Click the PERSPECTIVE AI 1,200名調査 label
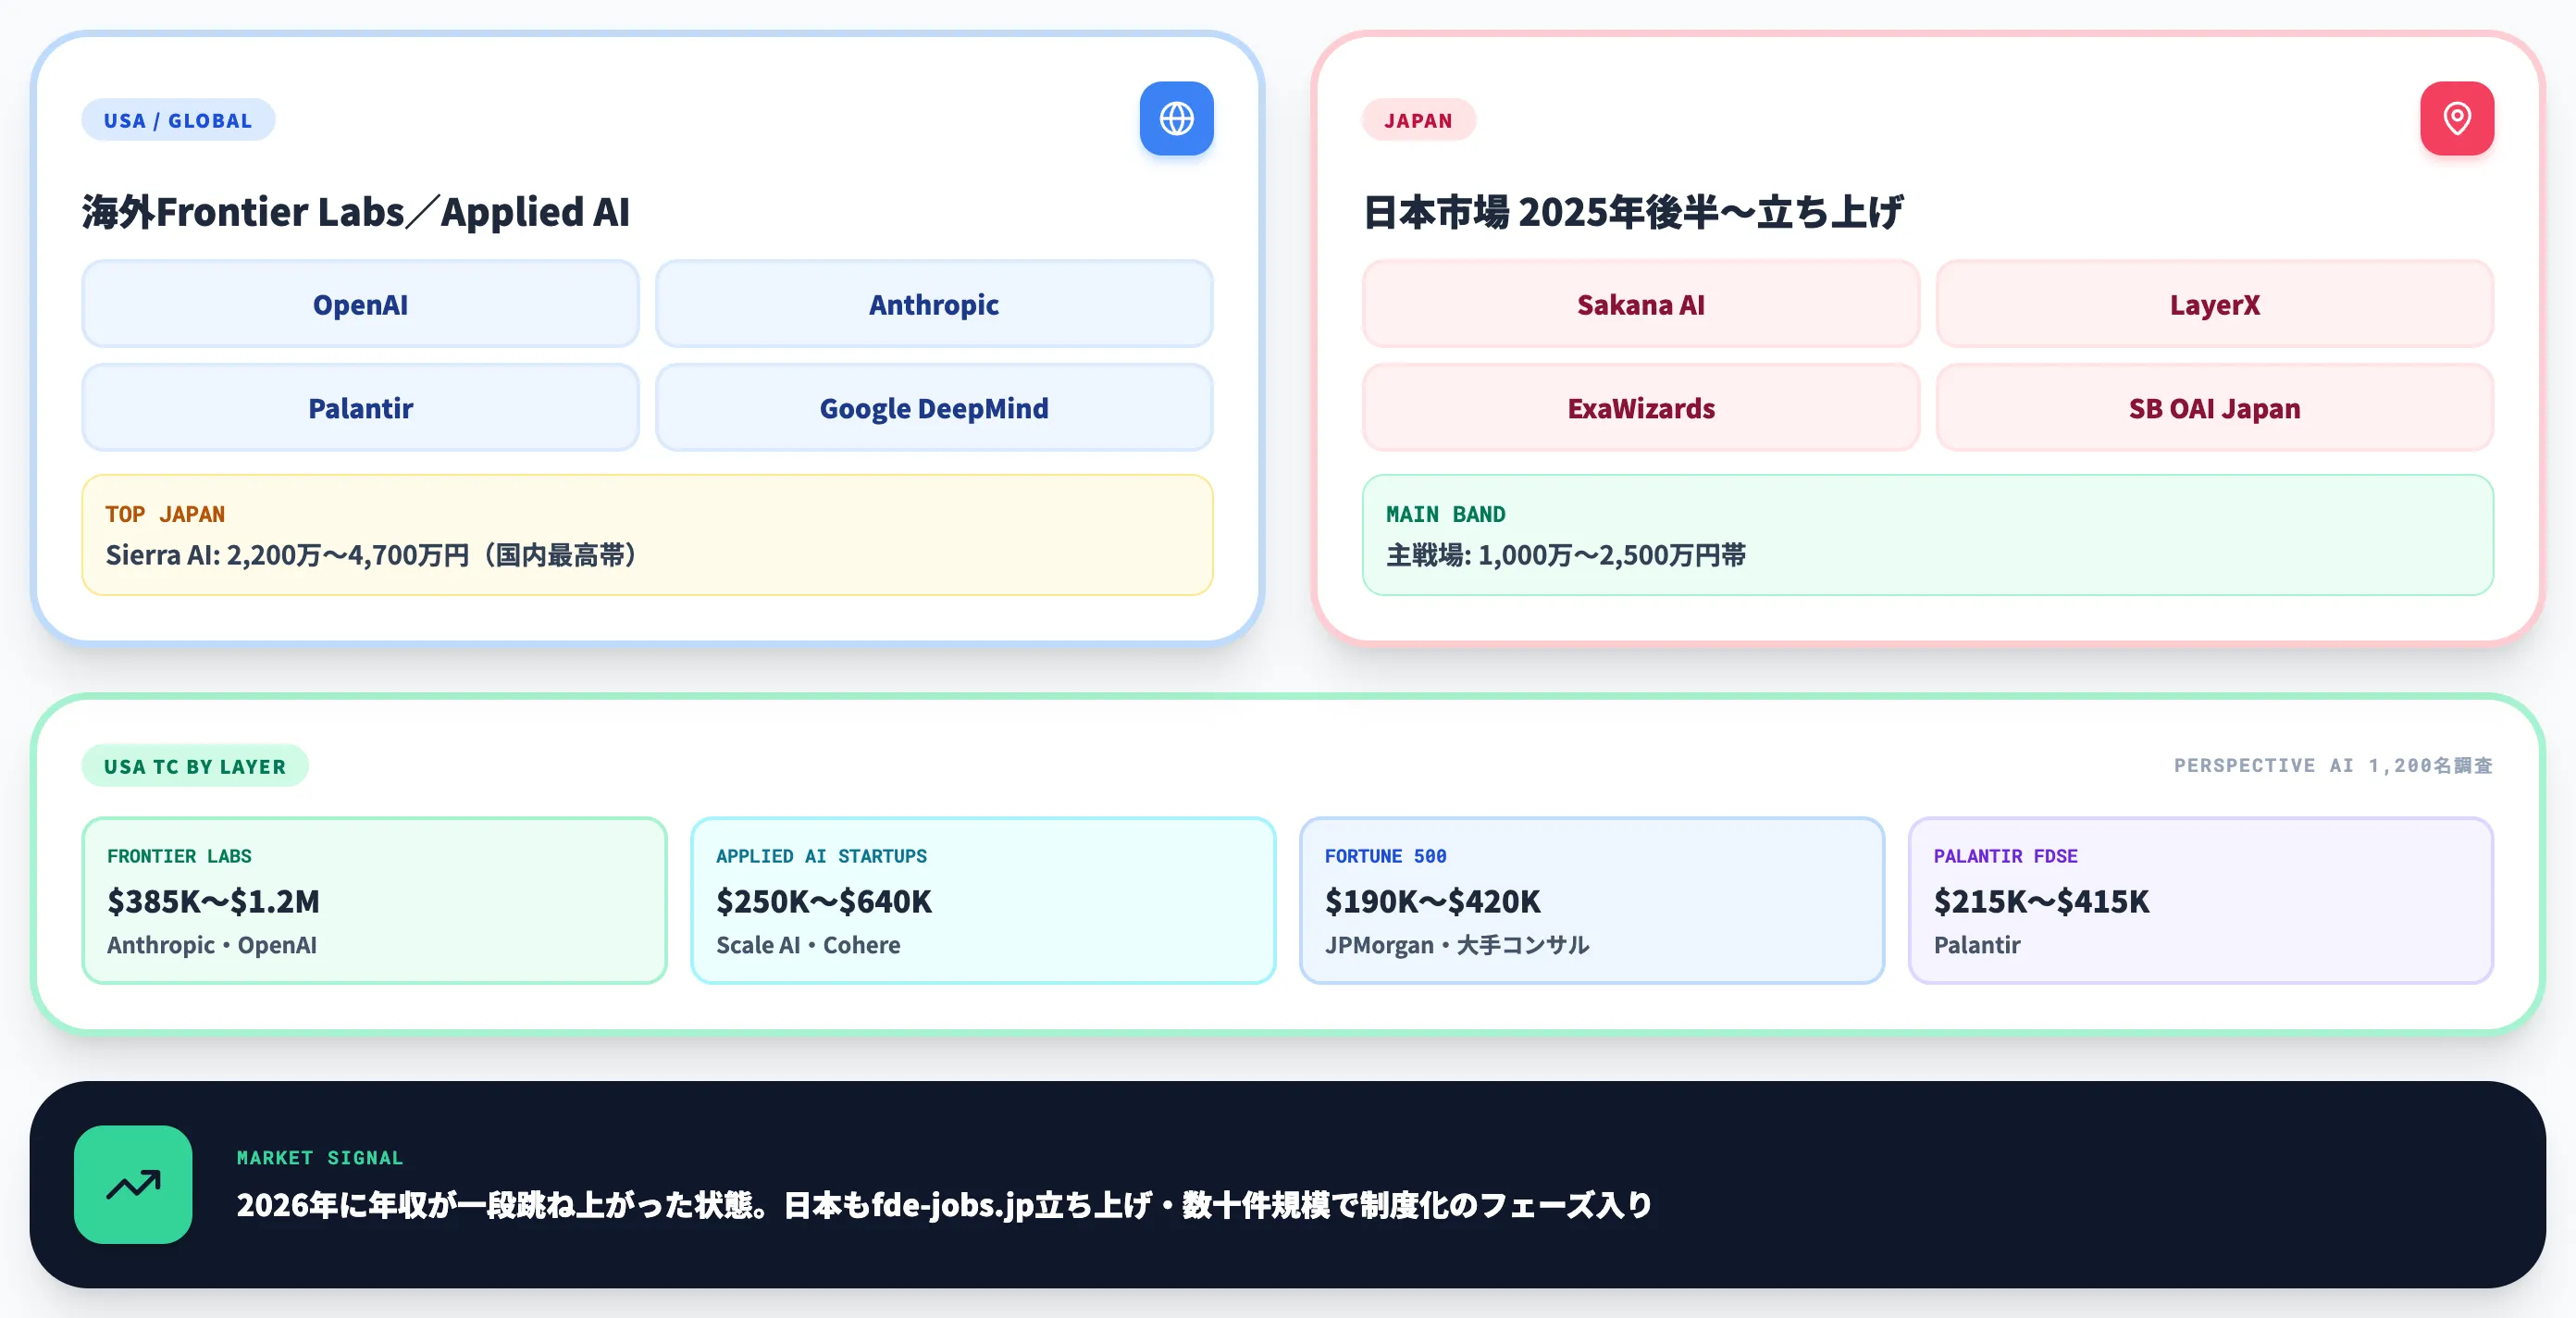This screenshot has height=1318, width=2576. pyautogui.click(x=2333, y=765)
